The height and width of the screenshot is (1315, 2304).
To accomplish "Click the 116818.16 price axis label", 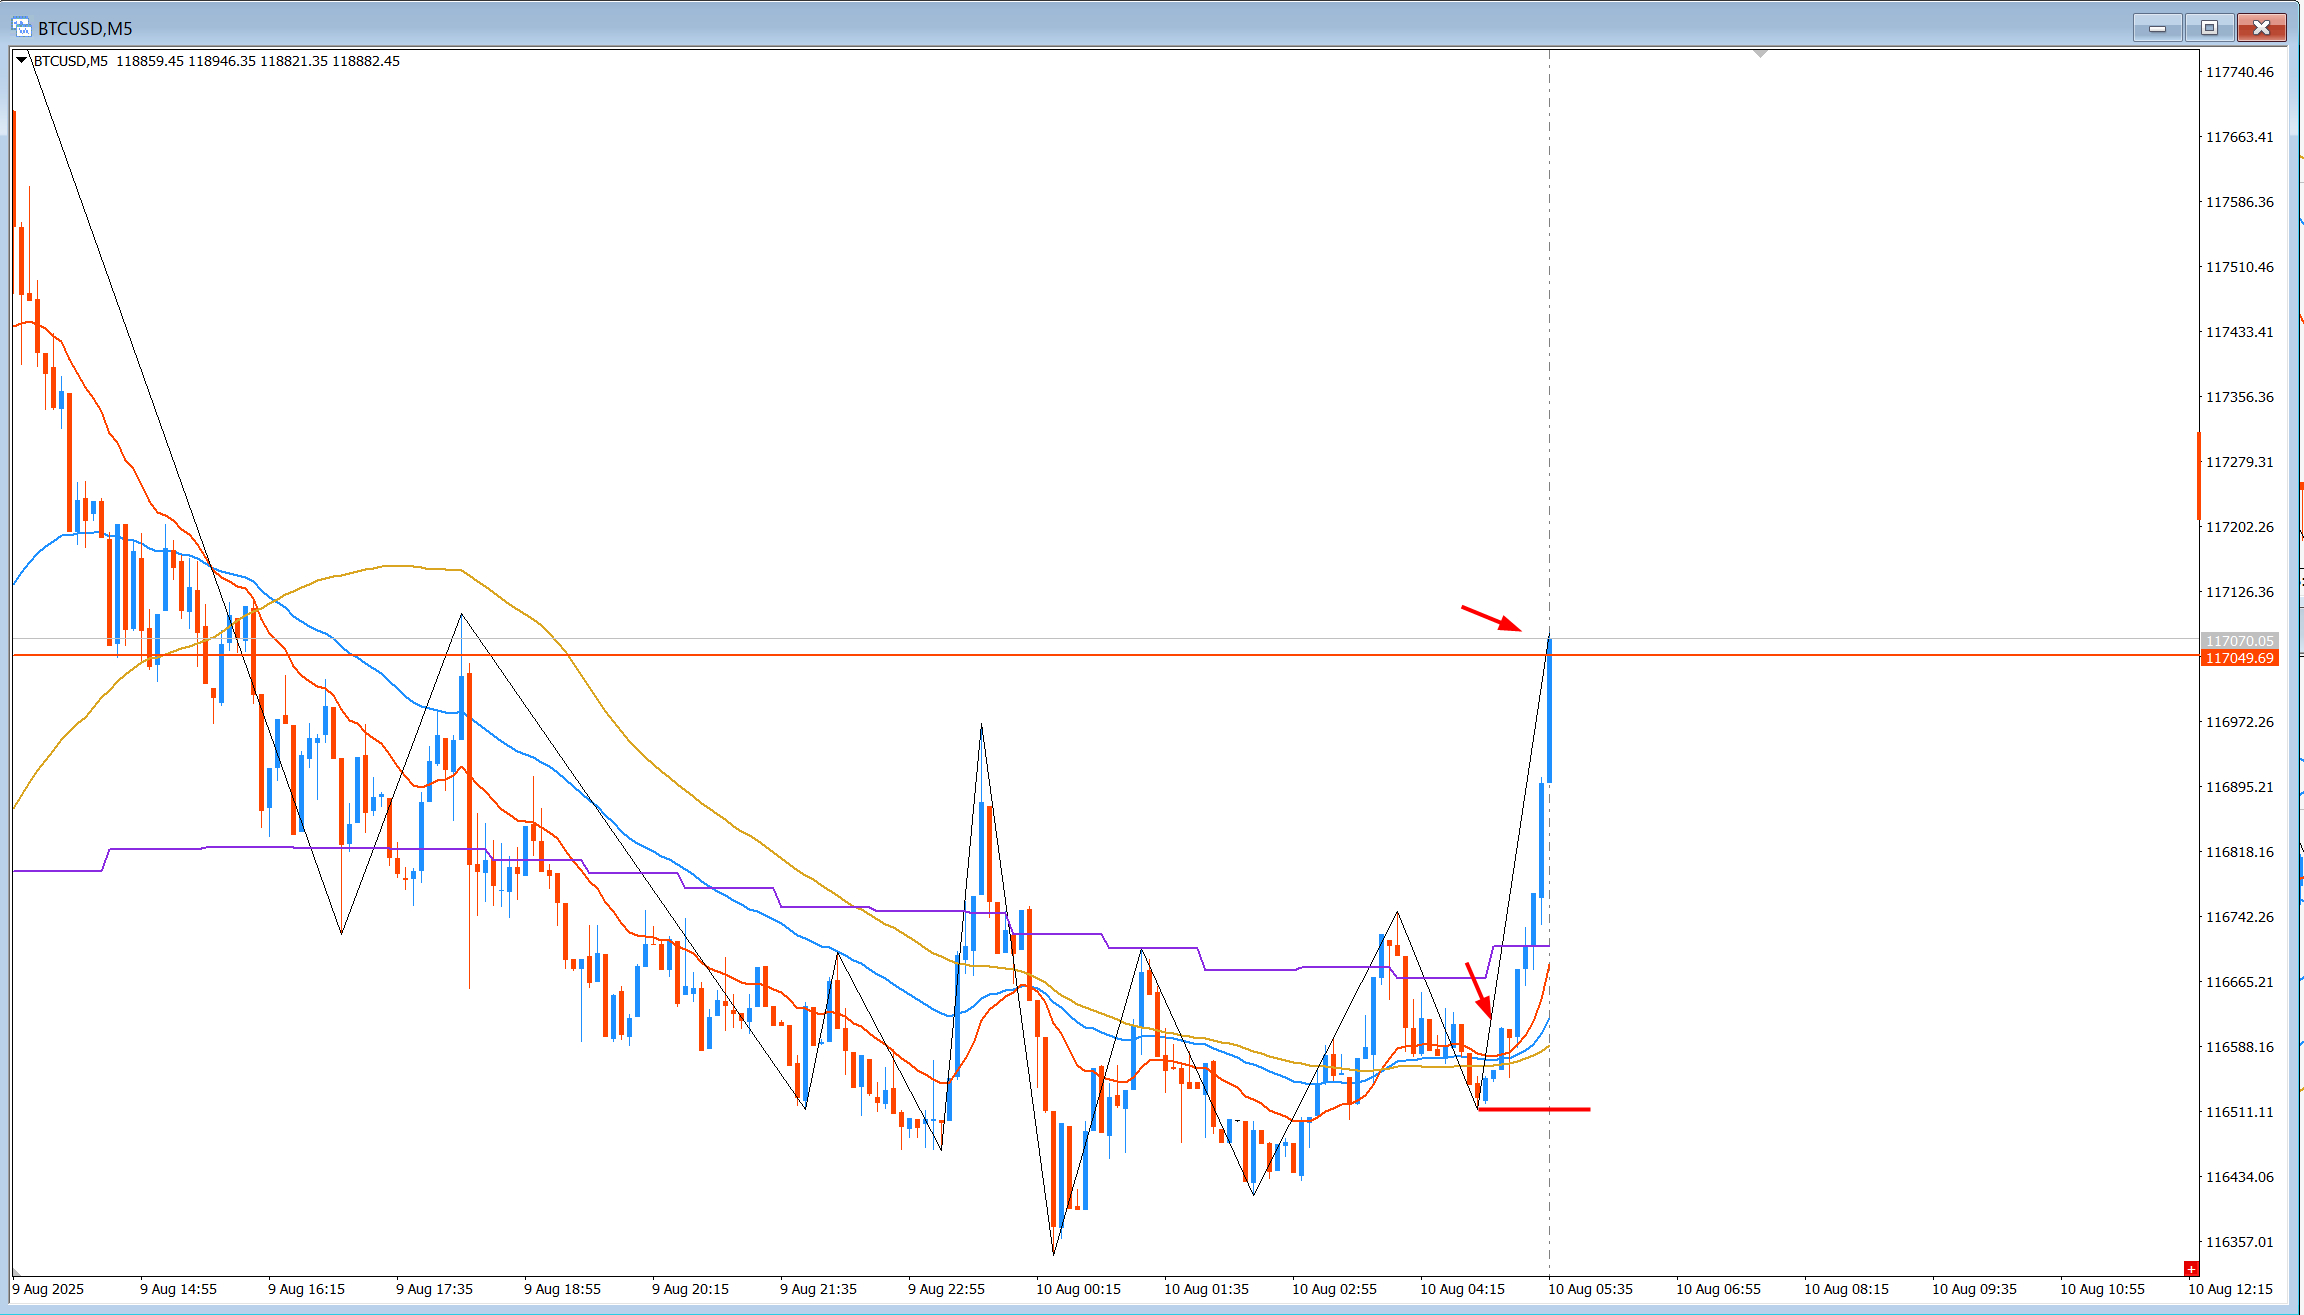I will tap(2240, 852).
